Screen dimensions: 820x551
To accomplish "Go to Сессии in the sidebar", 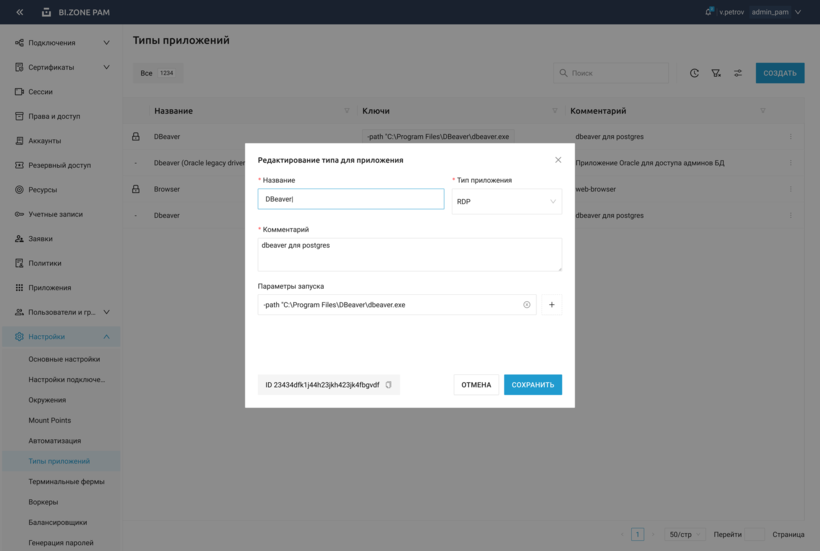I will (x=40, y=92).
